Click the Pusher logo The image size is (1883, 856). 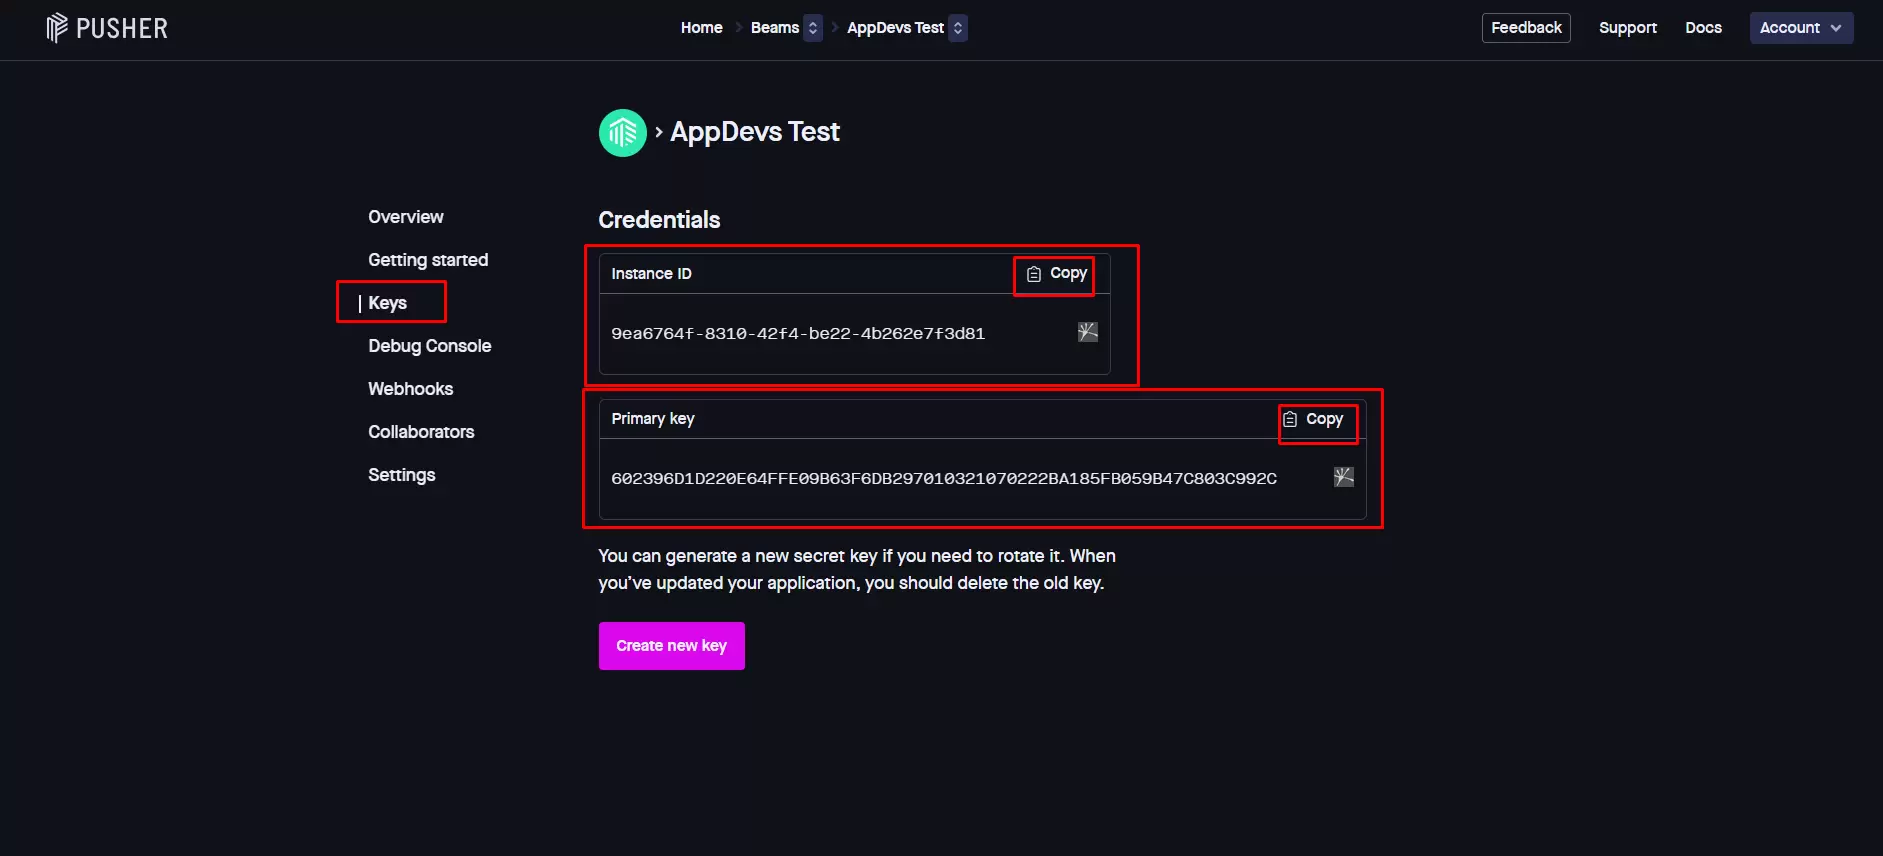click(107, 28)
